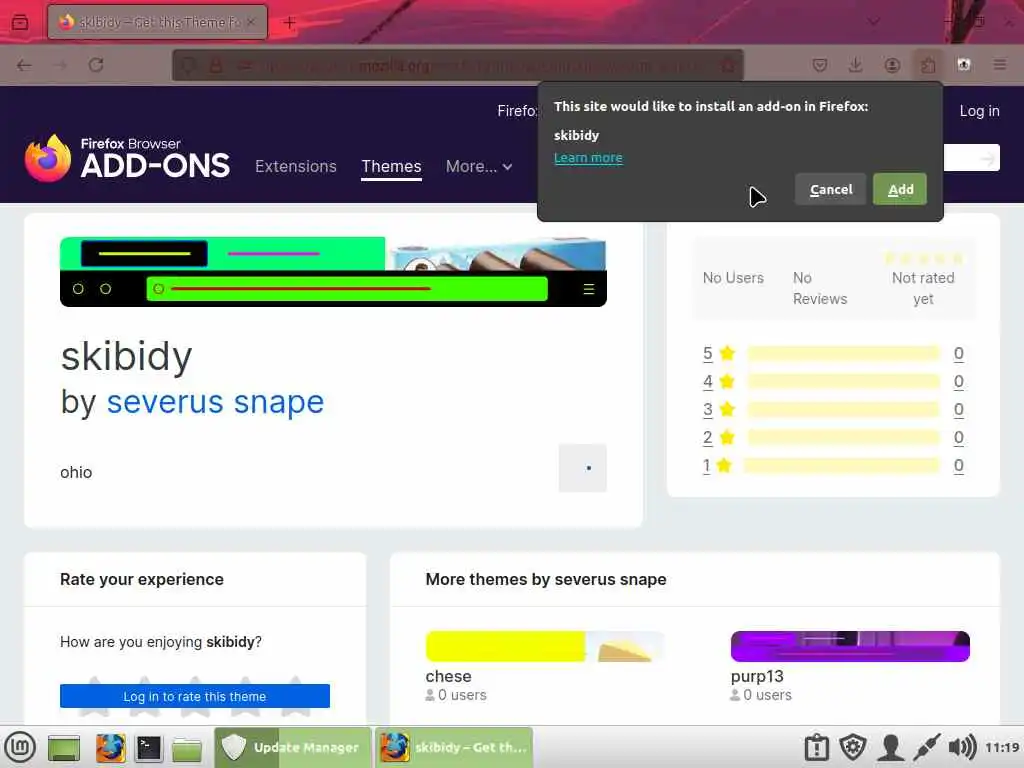Click the lock icon in address bar
Screen dimensions: 1024x768
[216, 65]
